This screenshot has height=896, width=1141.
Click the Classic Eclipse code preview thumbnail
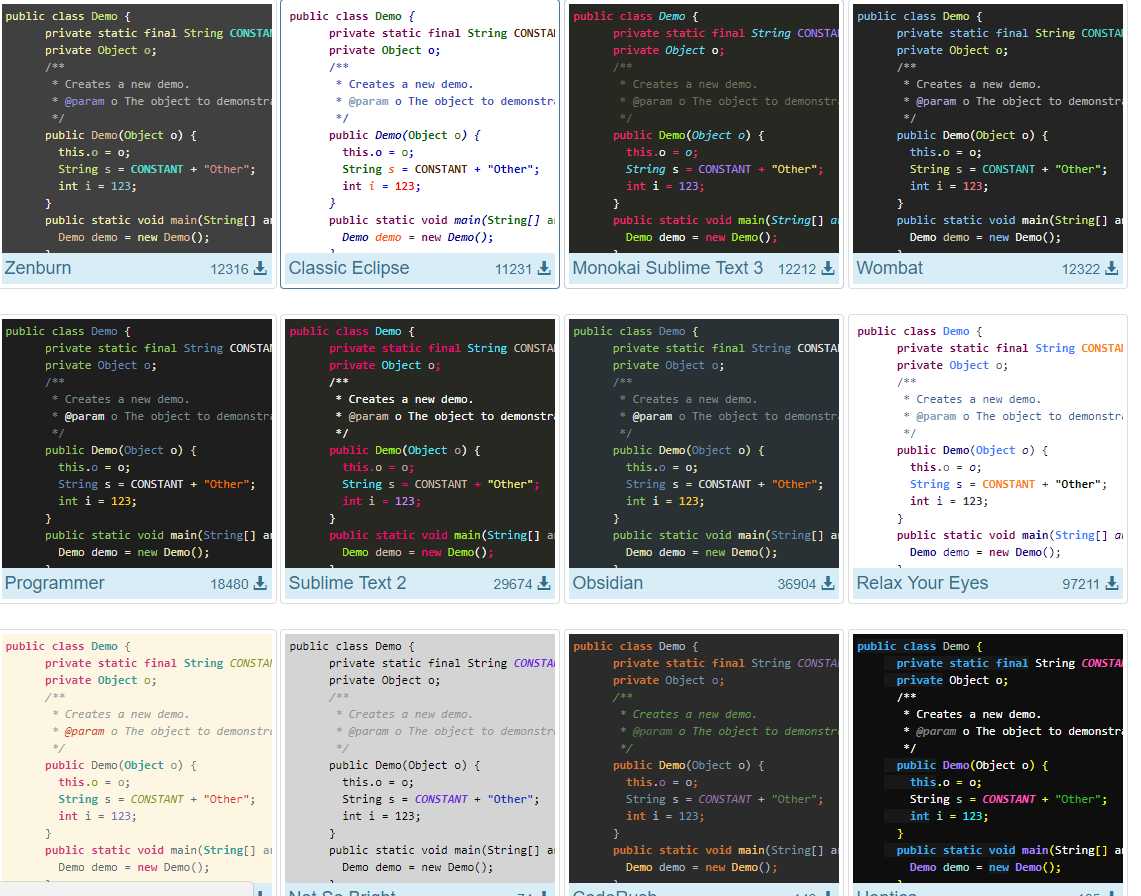(420, 128)
